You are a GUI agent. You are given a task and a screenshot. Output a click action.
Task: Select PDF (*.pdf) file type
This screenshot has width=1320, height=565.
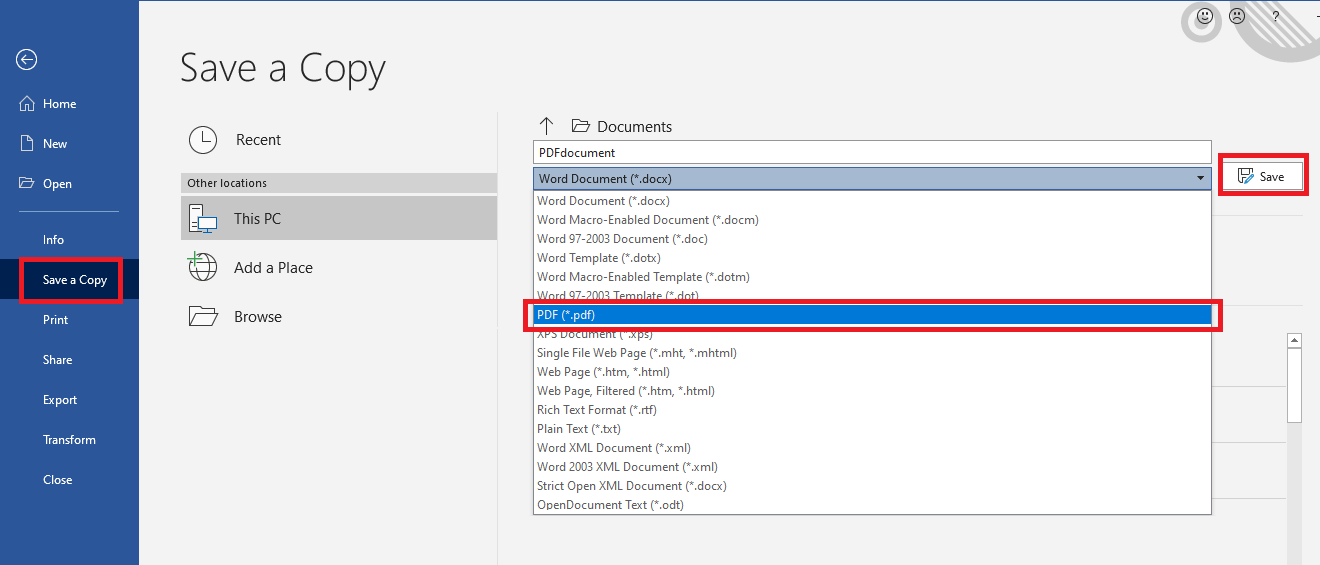pyautogui.click(x=872, y=315)
